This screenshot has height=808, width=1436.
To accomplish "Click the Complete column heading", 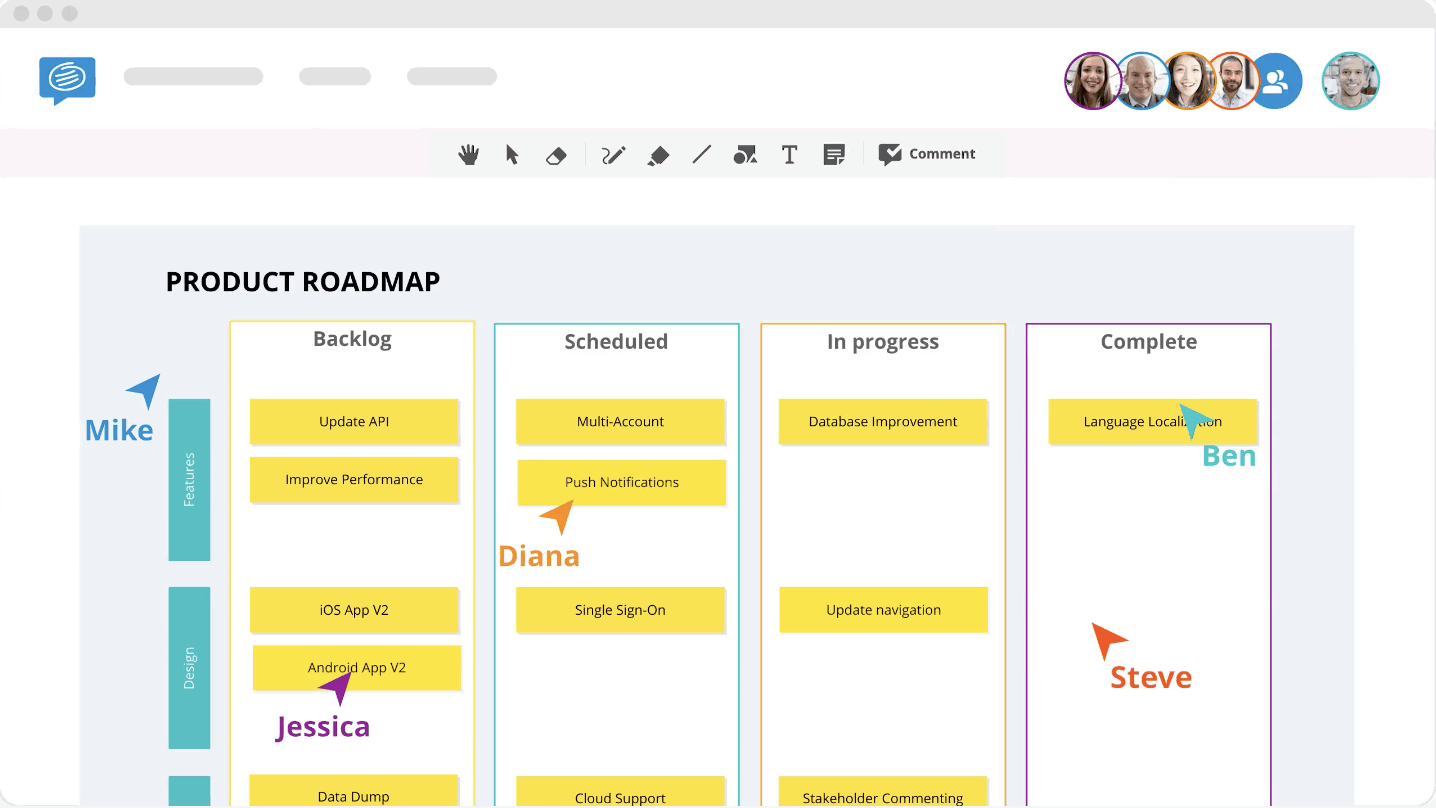I will coord(1149,342).
